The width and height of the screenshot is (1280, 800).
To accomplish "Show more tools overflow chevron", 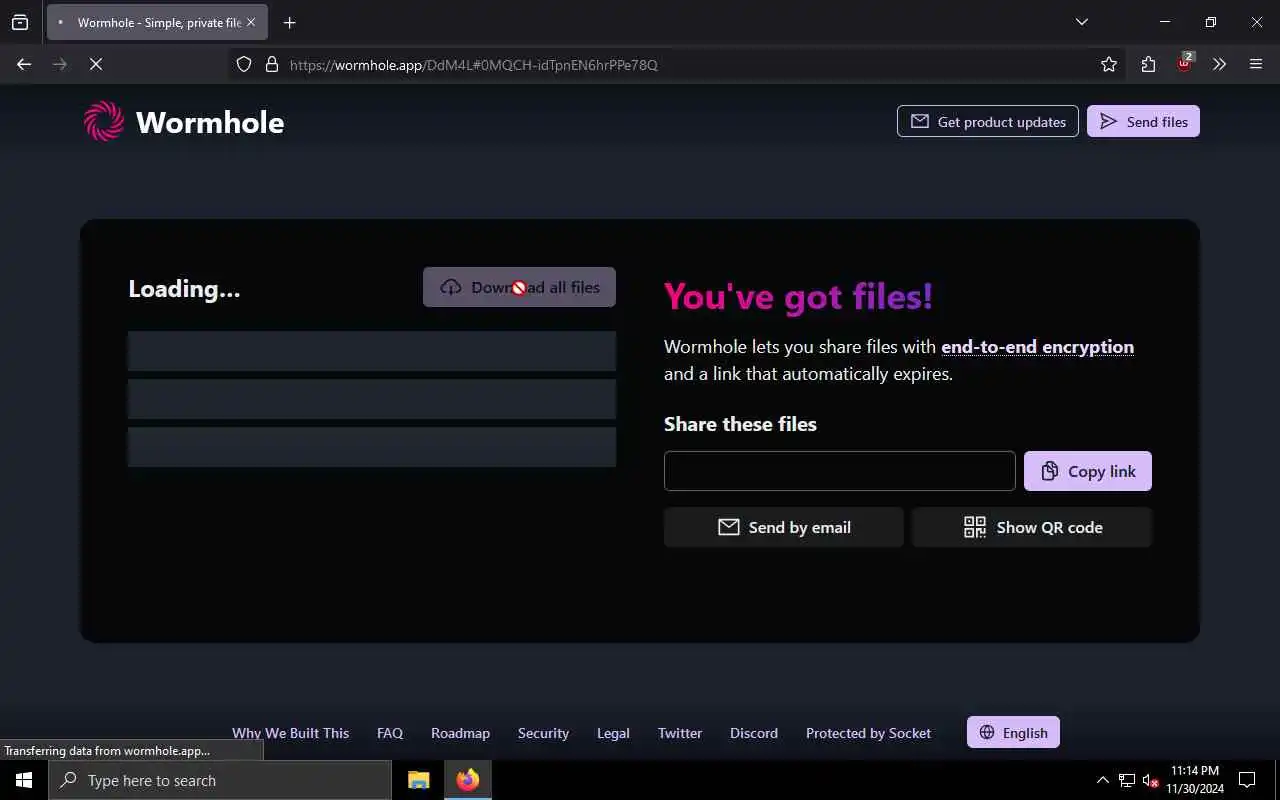I will (x=1219, y=64).
